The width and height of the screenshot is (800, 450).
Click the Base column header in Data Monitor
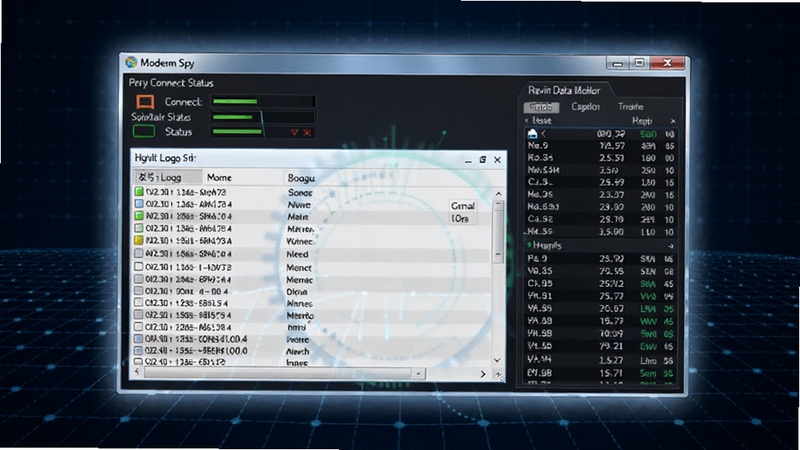point(542,121)
